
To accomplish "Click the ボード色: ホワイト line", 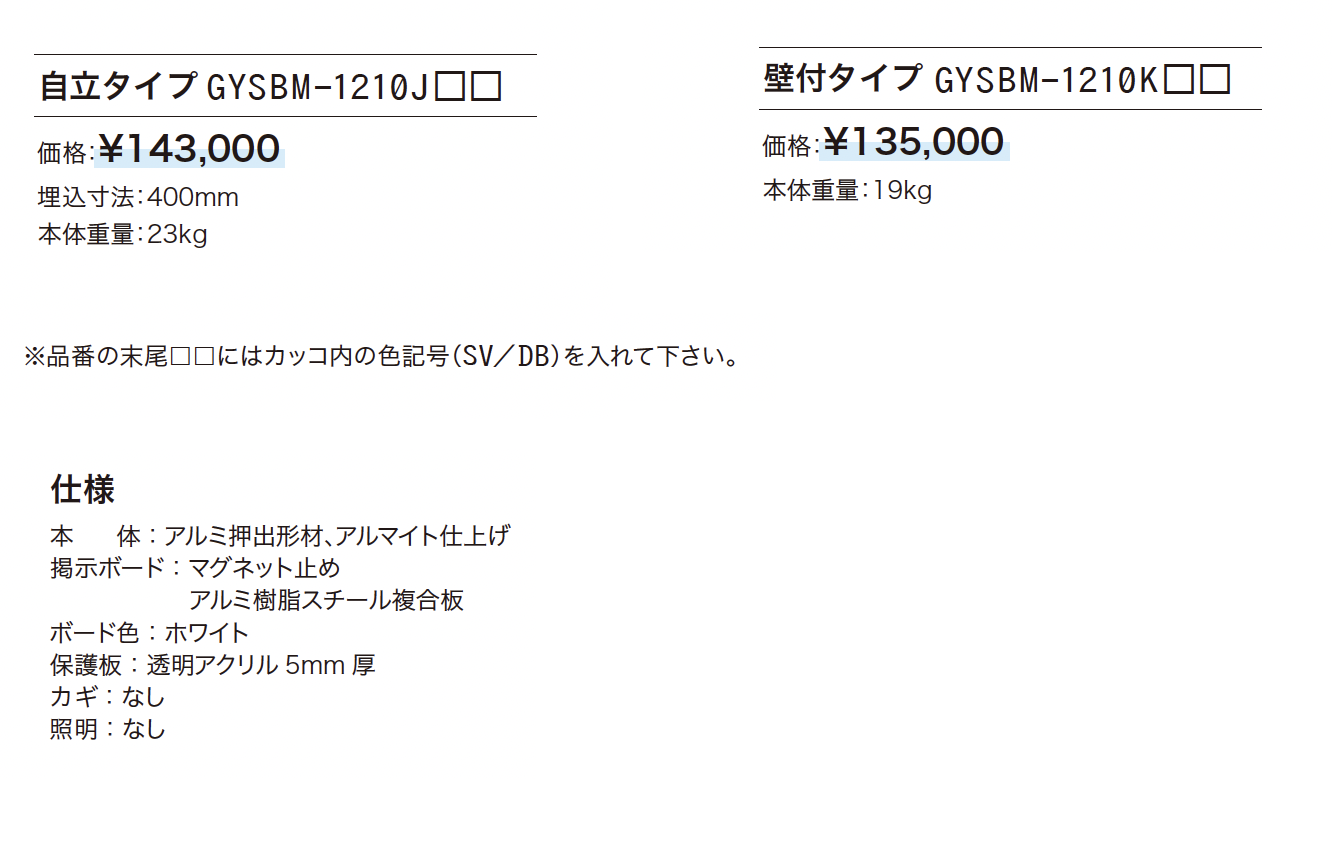I will [x=149, y=632].
